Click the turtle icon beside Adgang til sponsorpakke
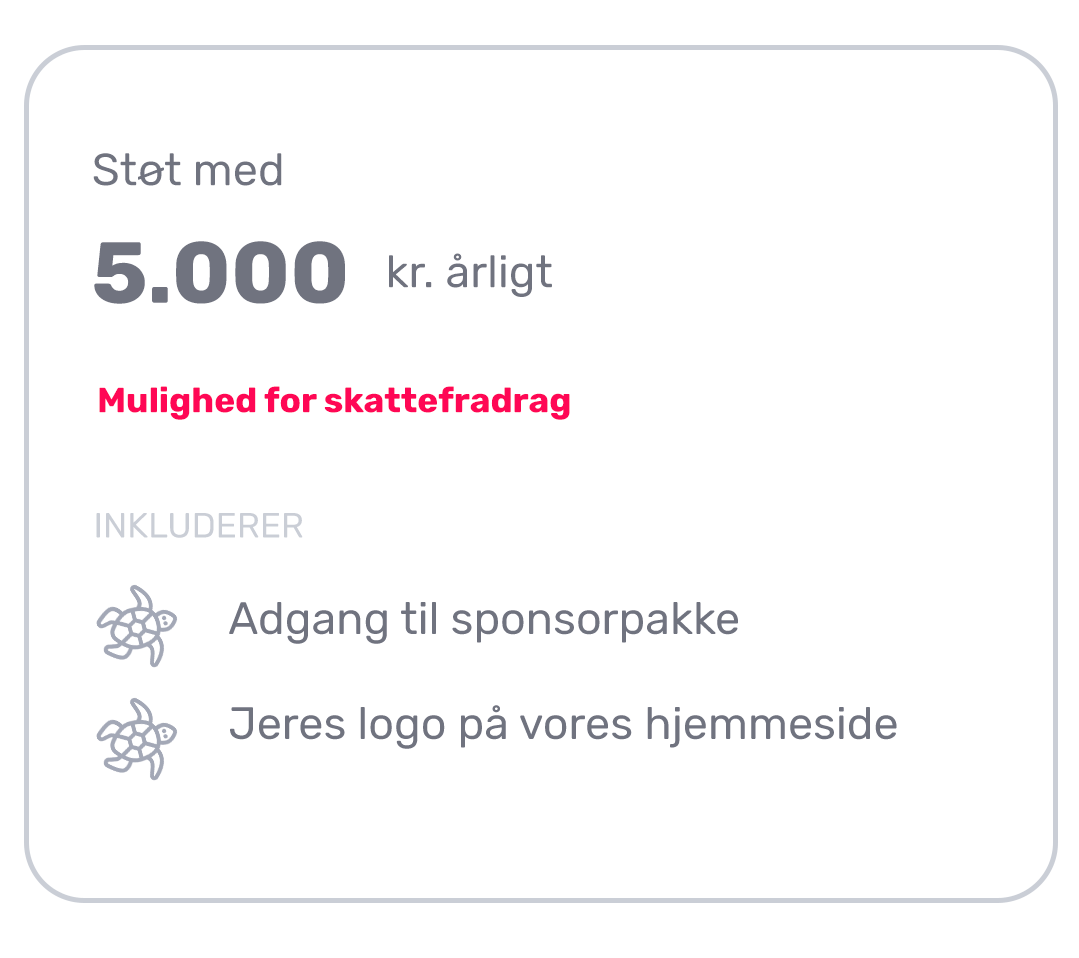 click(x=136, y=626)
